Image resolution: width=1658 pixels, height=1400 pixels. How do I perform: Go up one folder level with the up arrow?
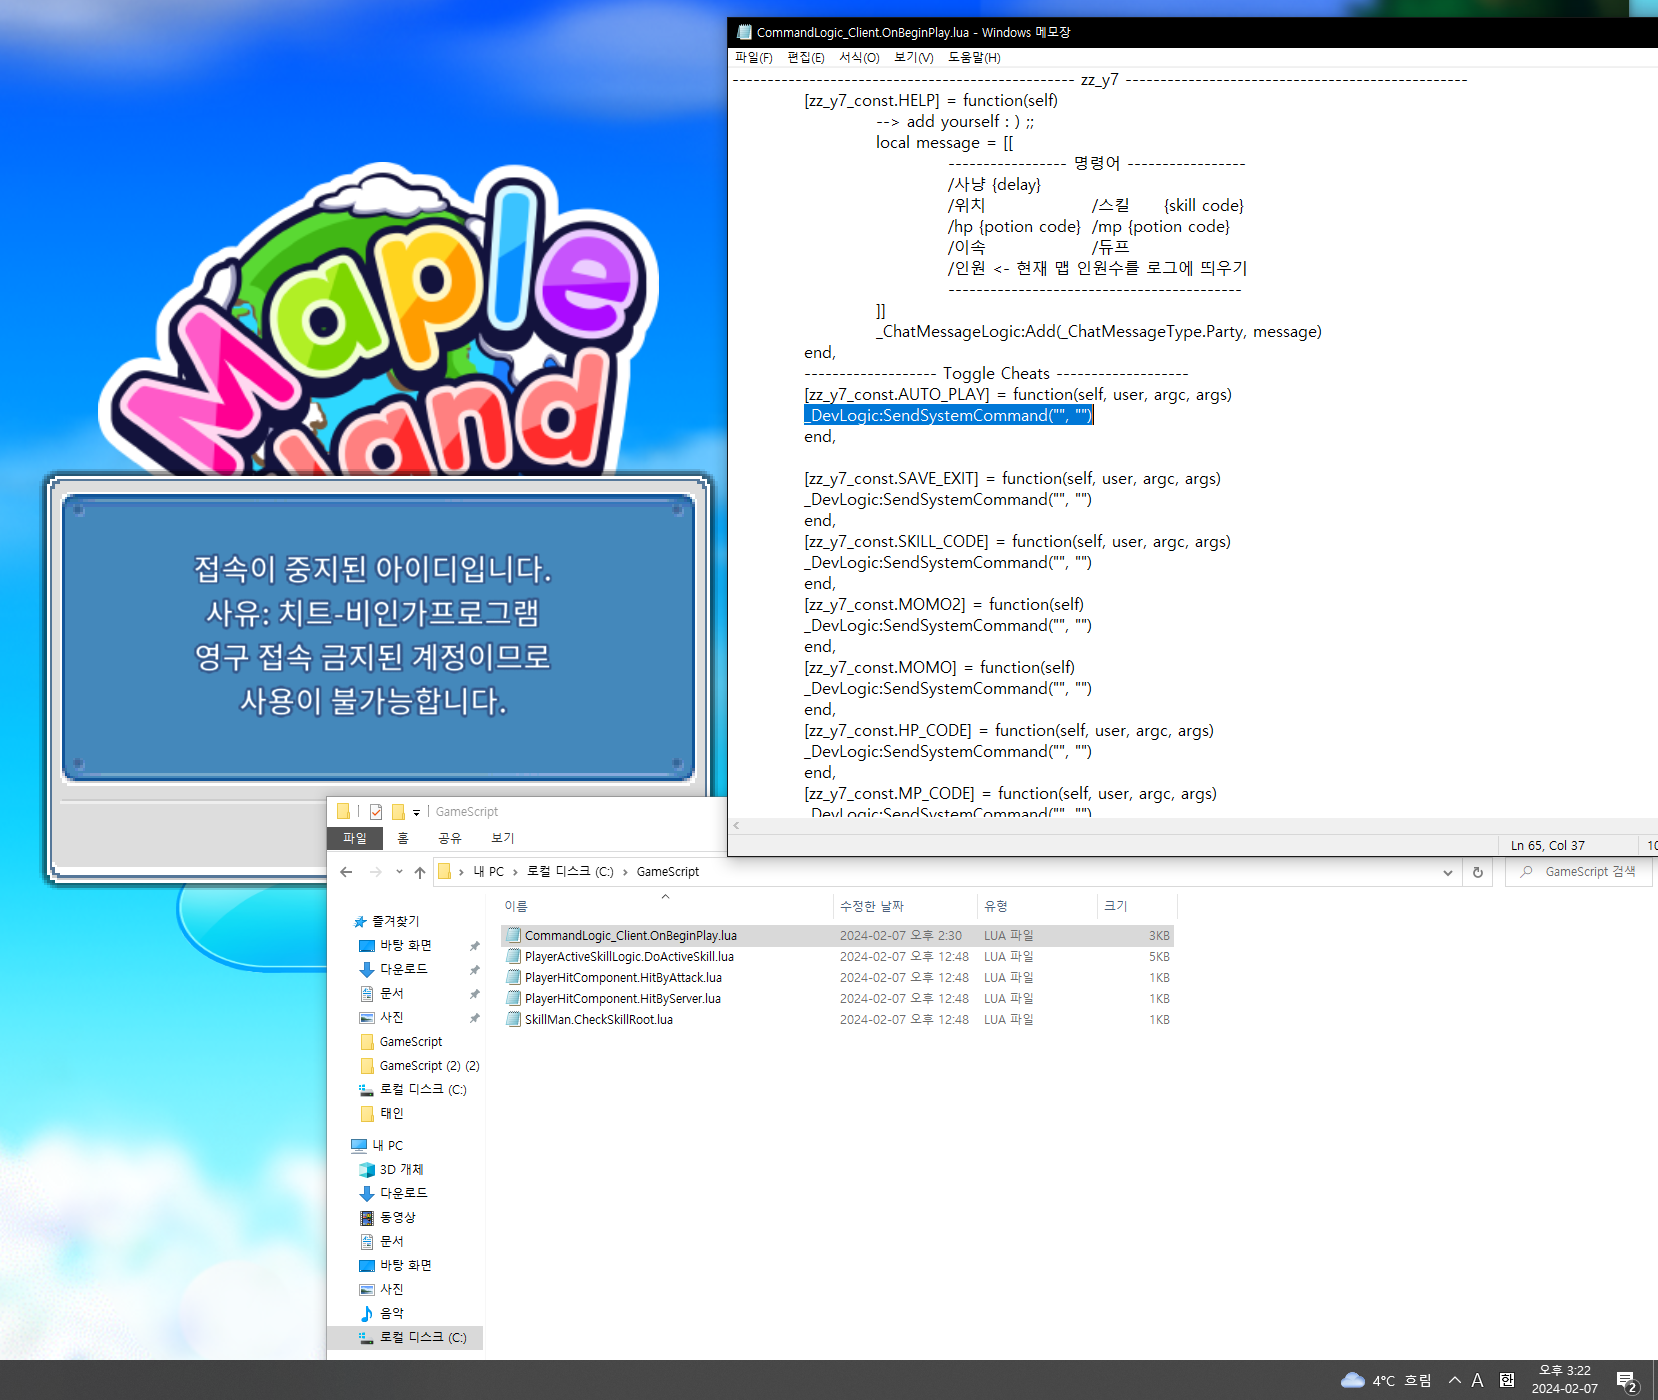tap(420, 872)
